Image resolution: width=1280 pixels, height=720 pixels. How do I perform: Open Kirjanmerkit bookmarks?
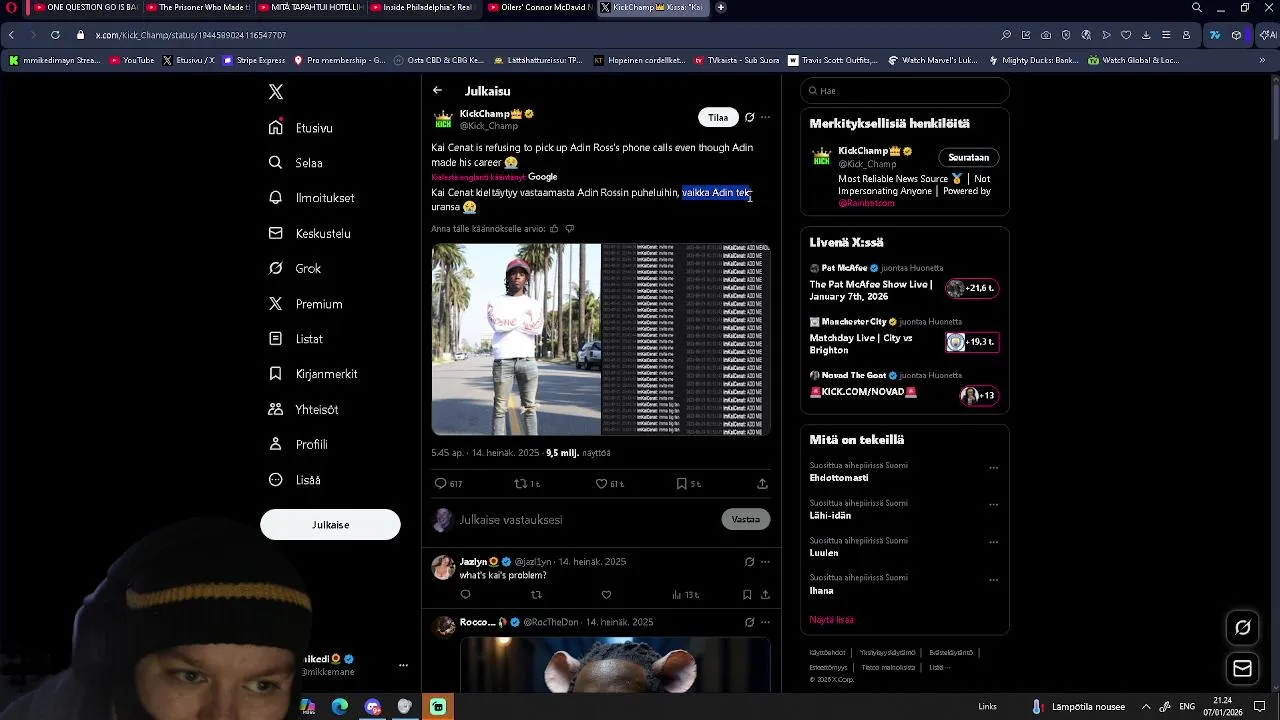pyautogui.click(x=313, y=374)
